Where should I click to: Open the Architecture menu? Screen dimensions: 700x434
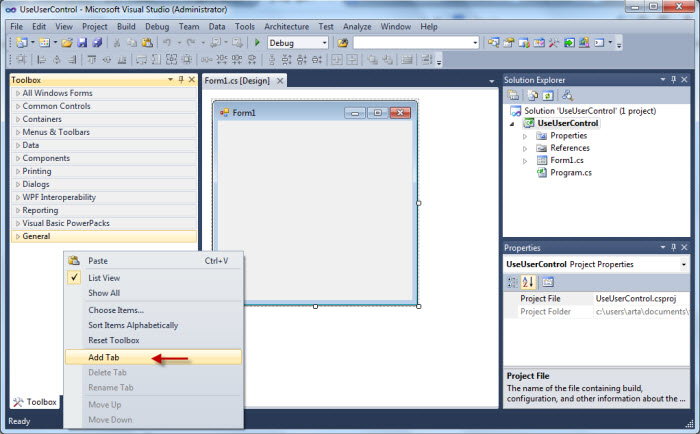point(286,26)
